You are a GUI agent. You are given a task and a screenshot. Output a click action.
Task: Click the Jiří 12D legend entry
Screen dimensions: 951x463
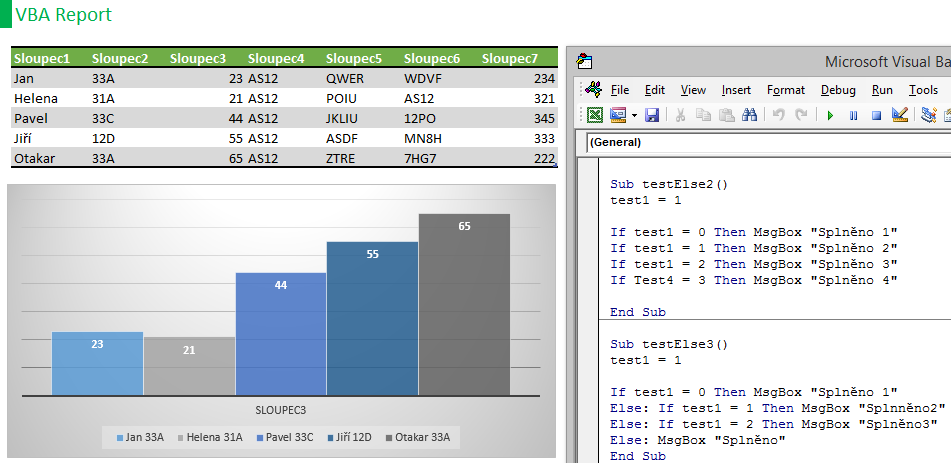pyautogui.click(x=349, y=437)
